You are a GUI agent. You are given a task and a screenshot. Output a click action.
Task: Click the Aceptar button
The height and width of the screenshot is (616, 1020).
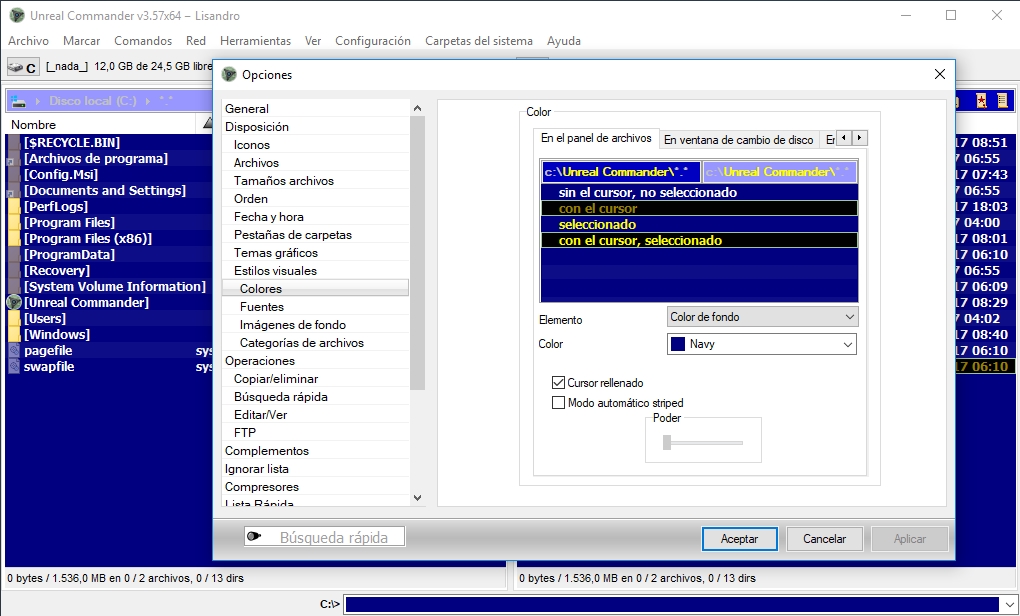740,539
